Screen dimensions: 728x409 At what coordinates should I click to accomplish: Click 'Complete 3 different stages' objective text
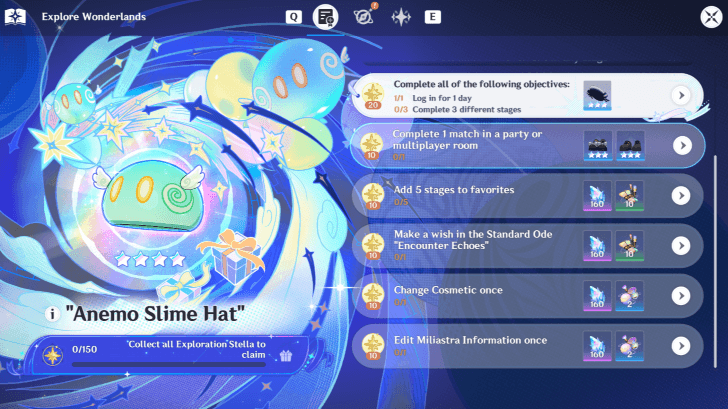coord(467,110)
